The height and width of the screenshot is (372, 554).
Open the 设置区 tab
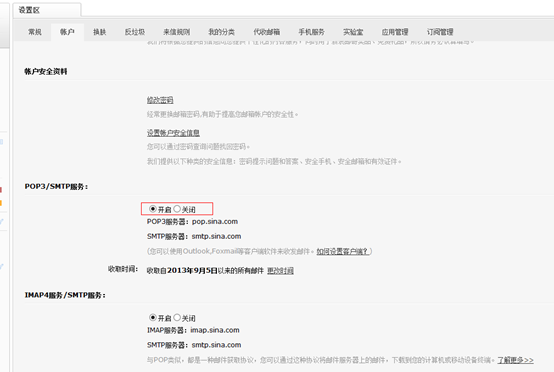(x=47, y=10)
